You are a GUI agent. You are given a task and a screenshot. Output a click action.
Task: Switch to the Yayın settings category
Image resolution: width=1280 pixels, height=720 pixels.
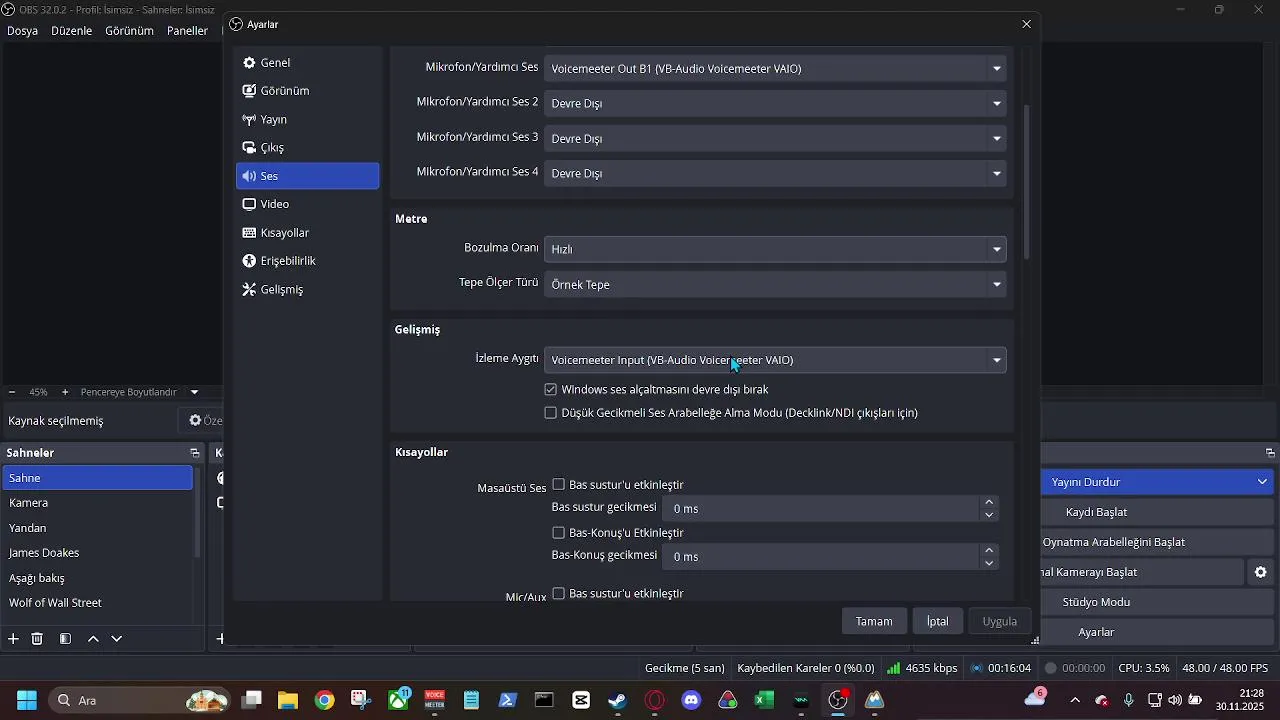coord(307,119)
